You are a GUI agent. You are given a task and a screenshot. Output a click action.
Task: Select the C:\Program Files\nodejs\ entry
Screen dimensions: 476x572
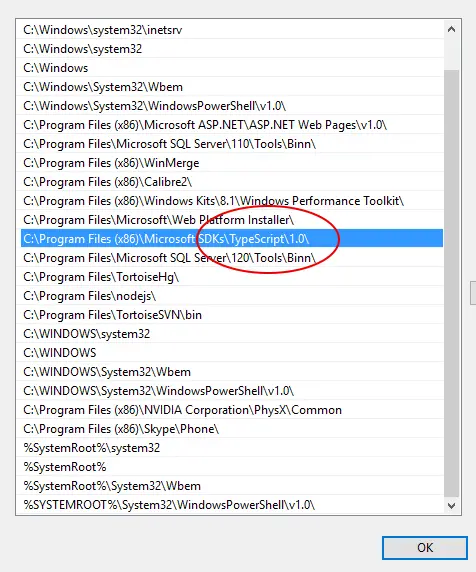[232, 296]
